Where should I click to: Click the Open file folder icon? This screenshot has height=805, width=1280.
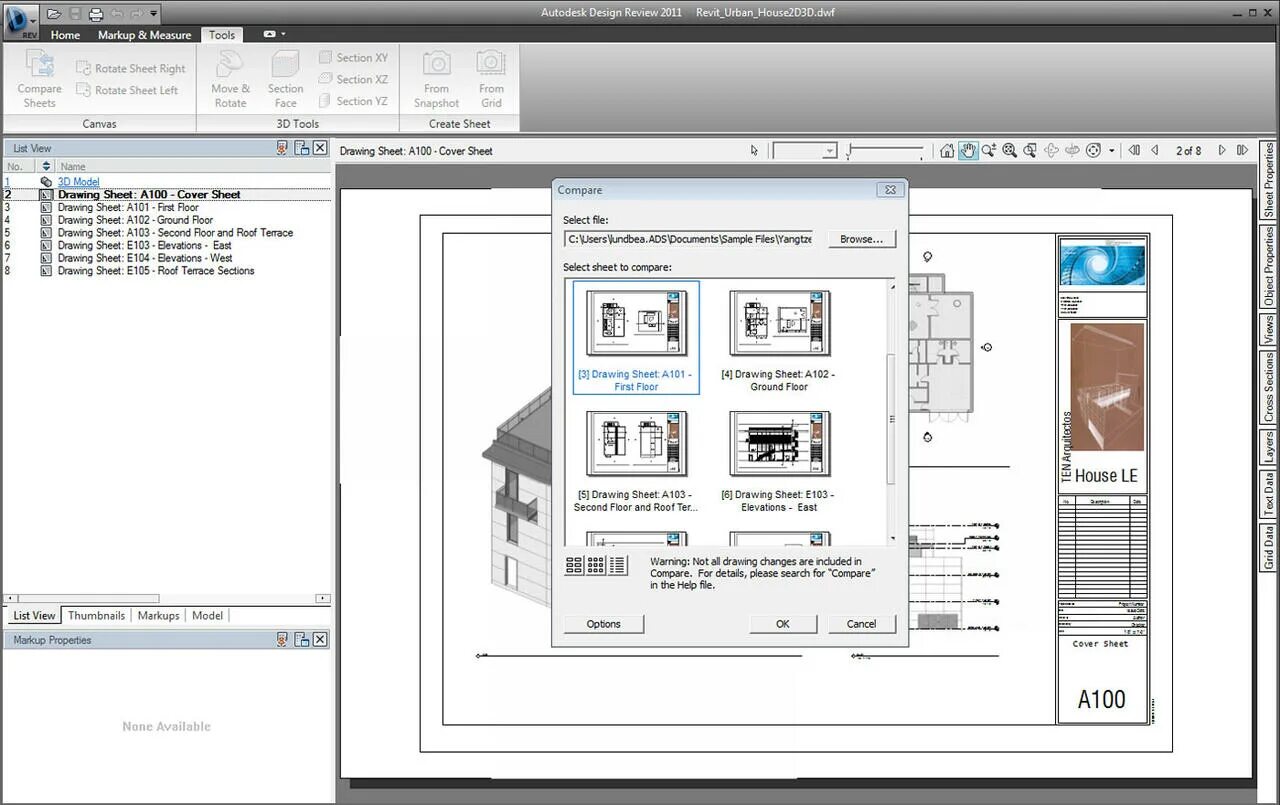tap(53, 14)
